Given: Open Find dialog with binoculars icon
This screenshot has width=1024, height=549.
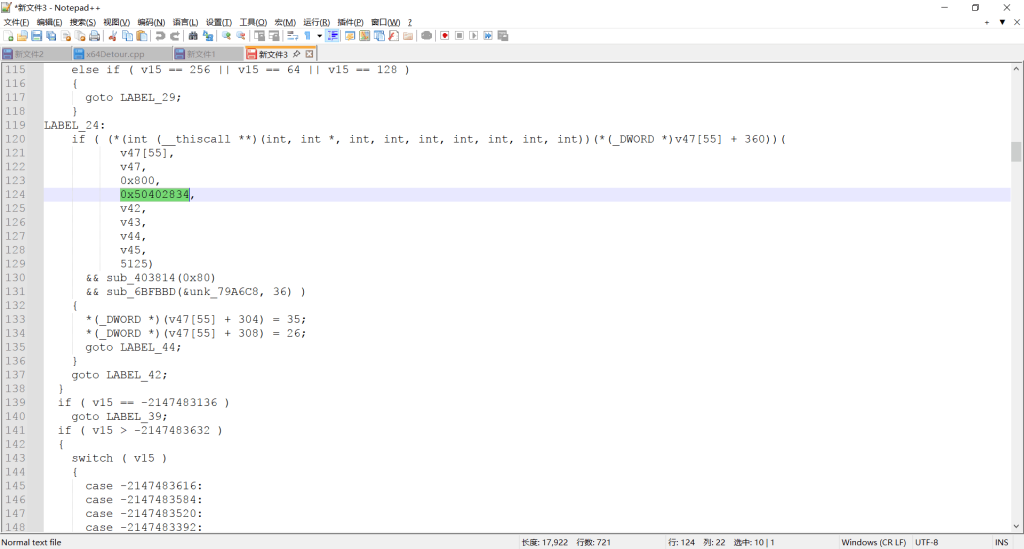Looking at the screenshot, I should (x=193, y=36).
